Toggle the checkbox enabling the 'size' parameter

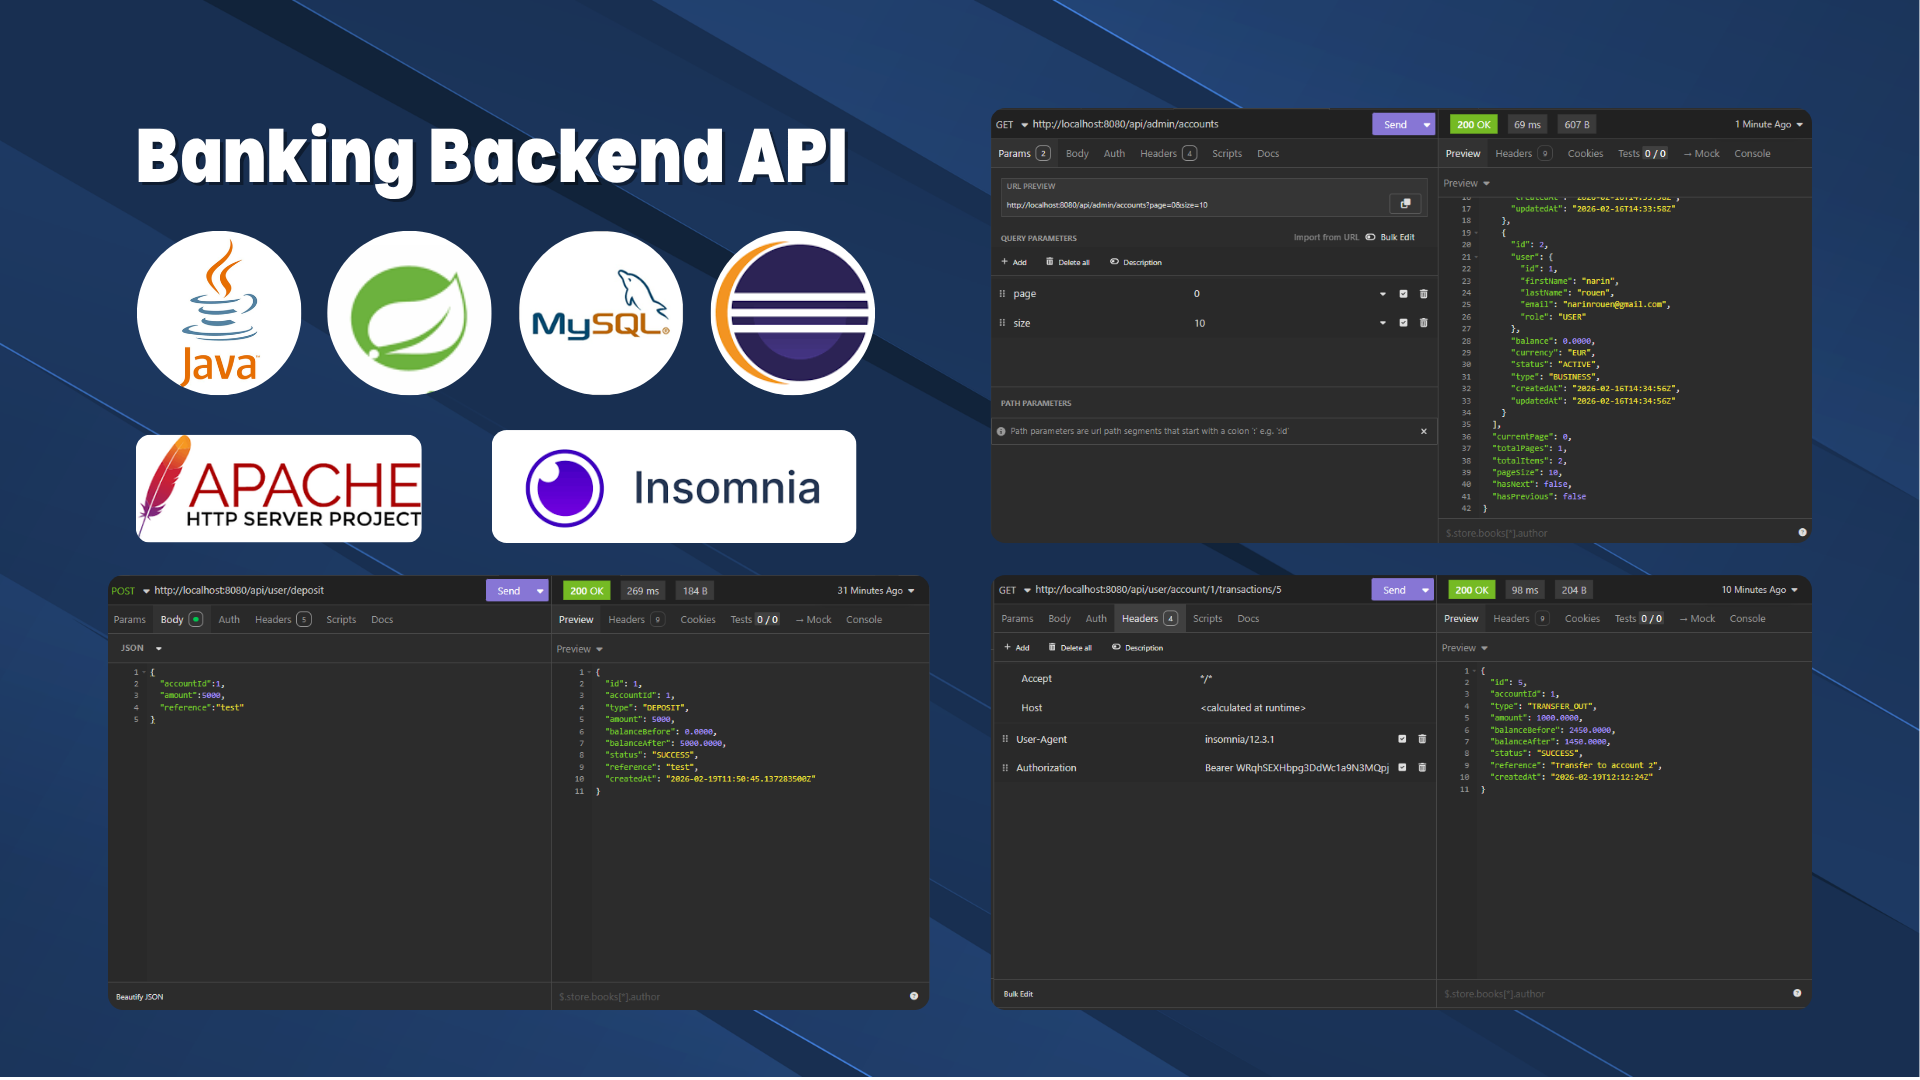tap(1402, 322)
